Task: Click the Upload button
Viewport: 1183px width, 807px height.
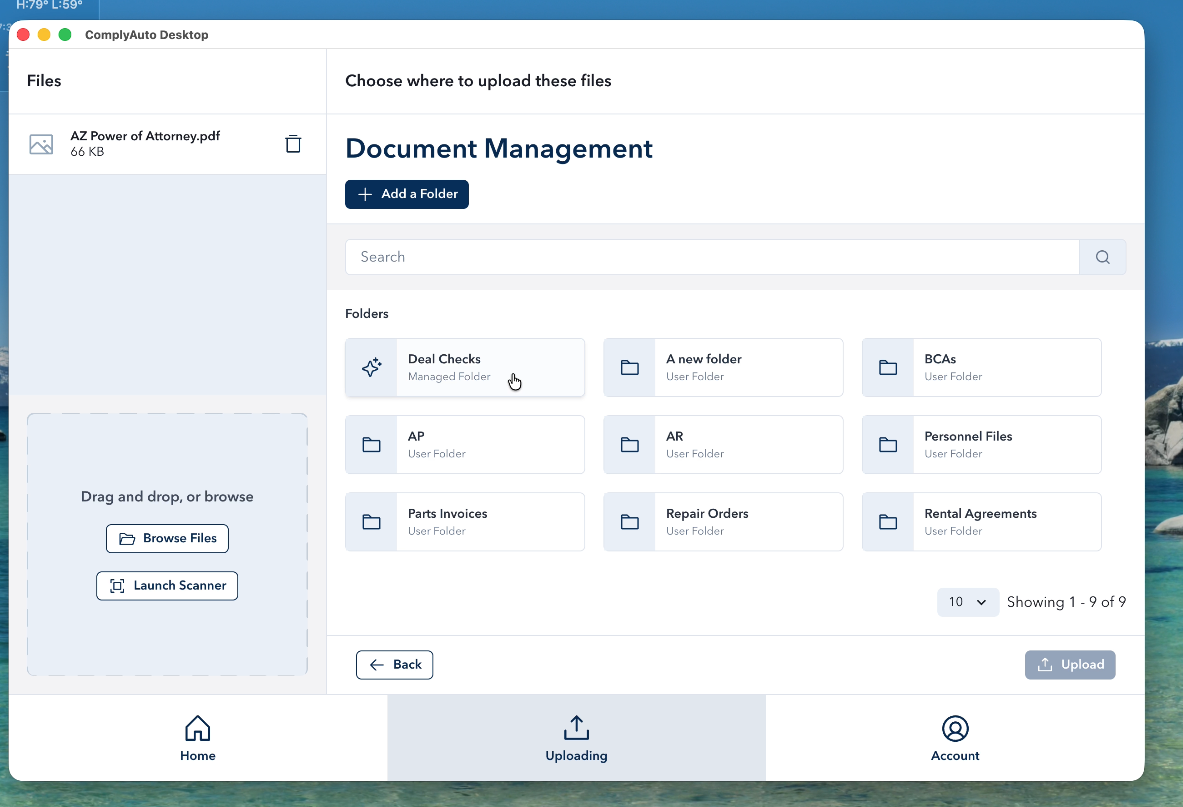Action: [1069, 665]
